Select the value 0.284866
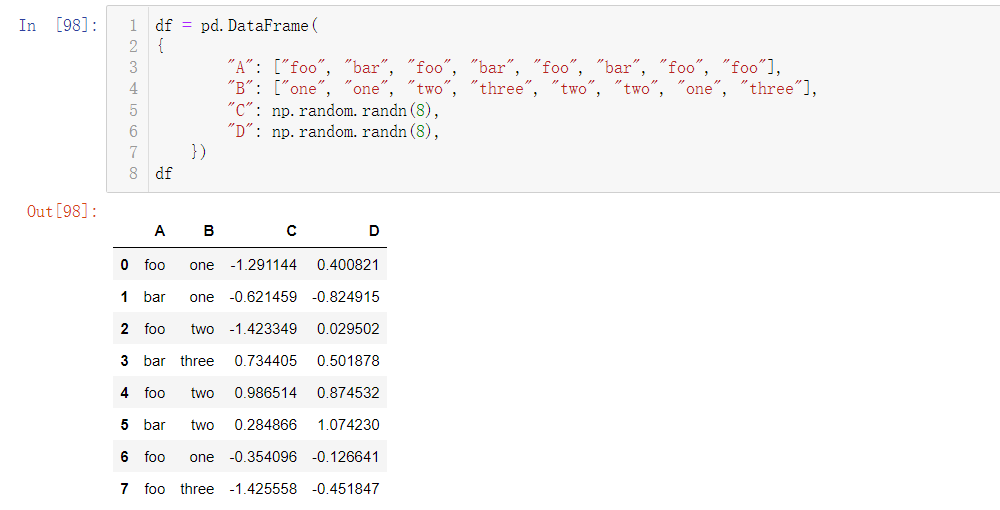Screen dimensions: 1000x510 click(x=266, y=425)
